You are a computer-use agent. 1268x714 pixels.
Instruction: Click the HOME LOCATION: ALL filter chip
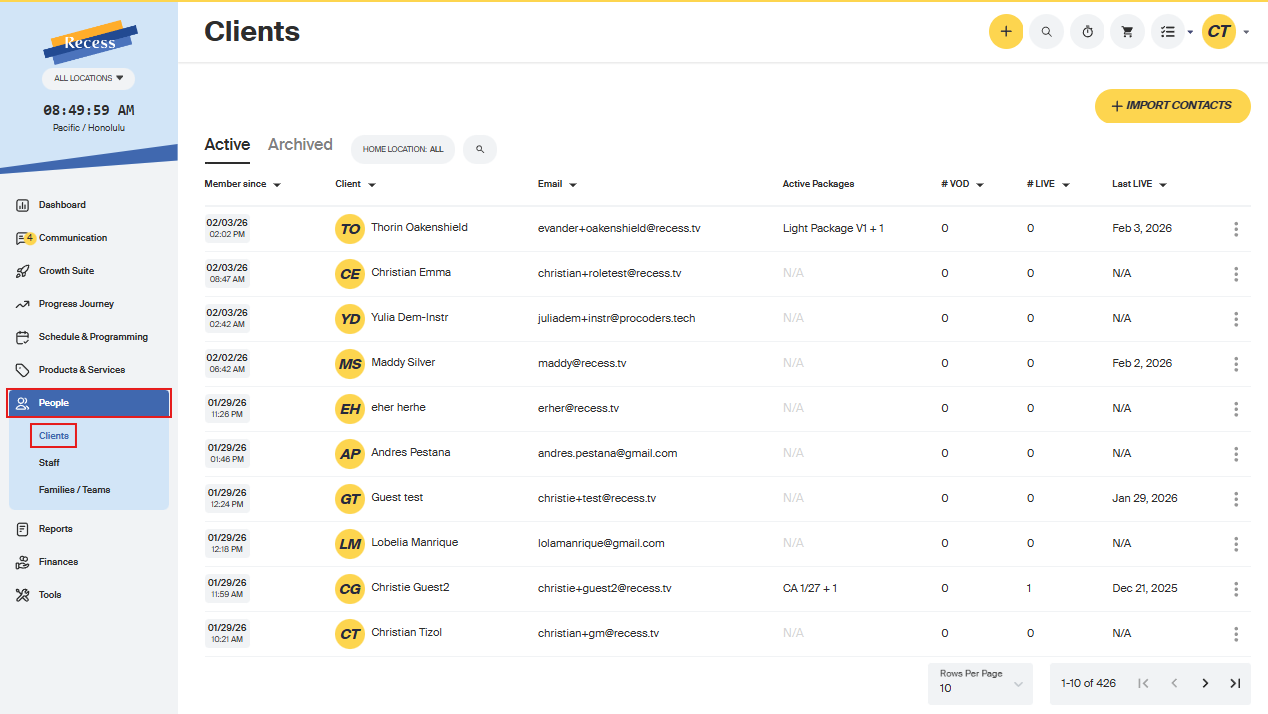(403, 149)
